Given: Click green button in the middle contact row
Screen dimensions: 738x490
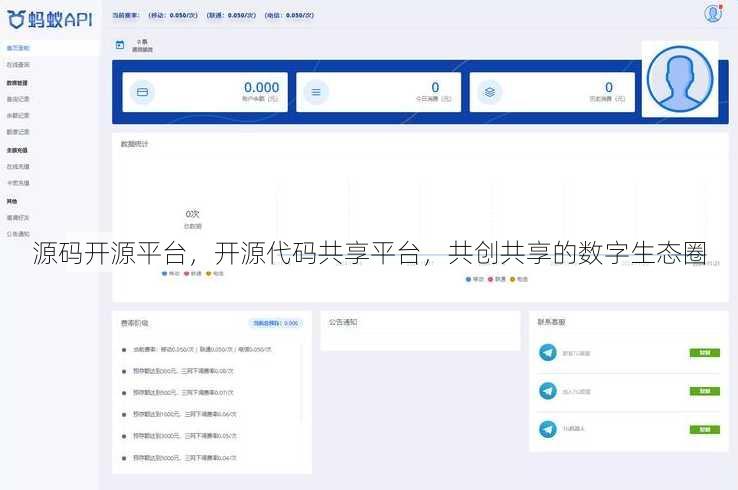Looking at the screenshot, I should [x=705, y=391].
